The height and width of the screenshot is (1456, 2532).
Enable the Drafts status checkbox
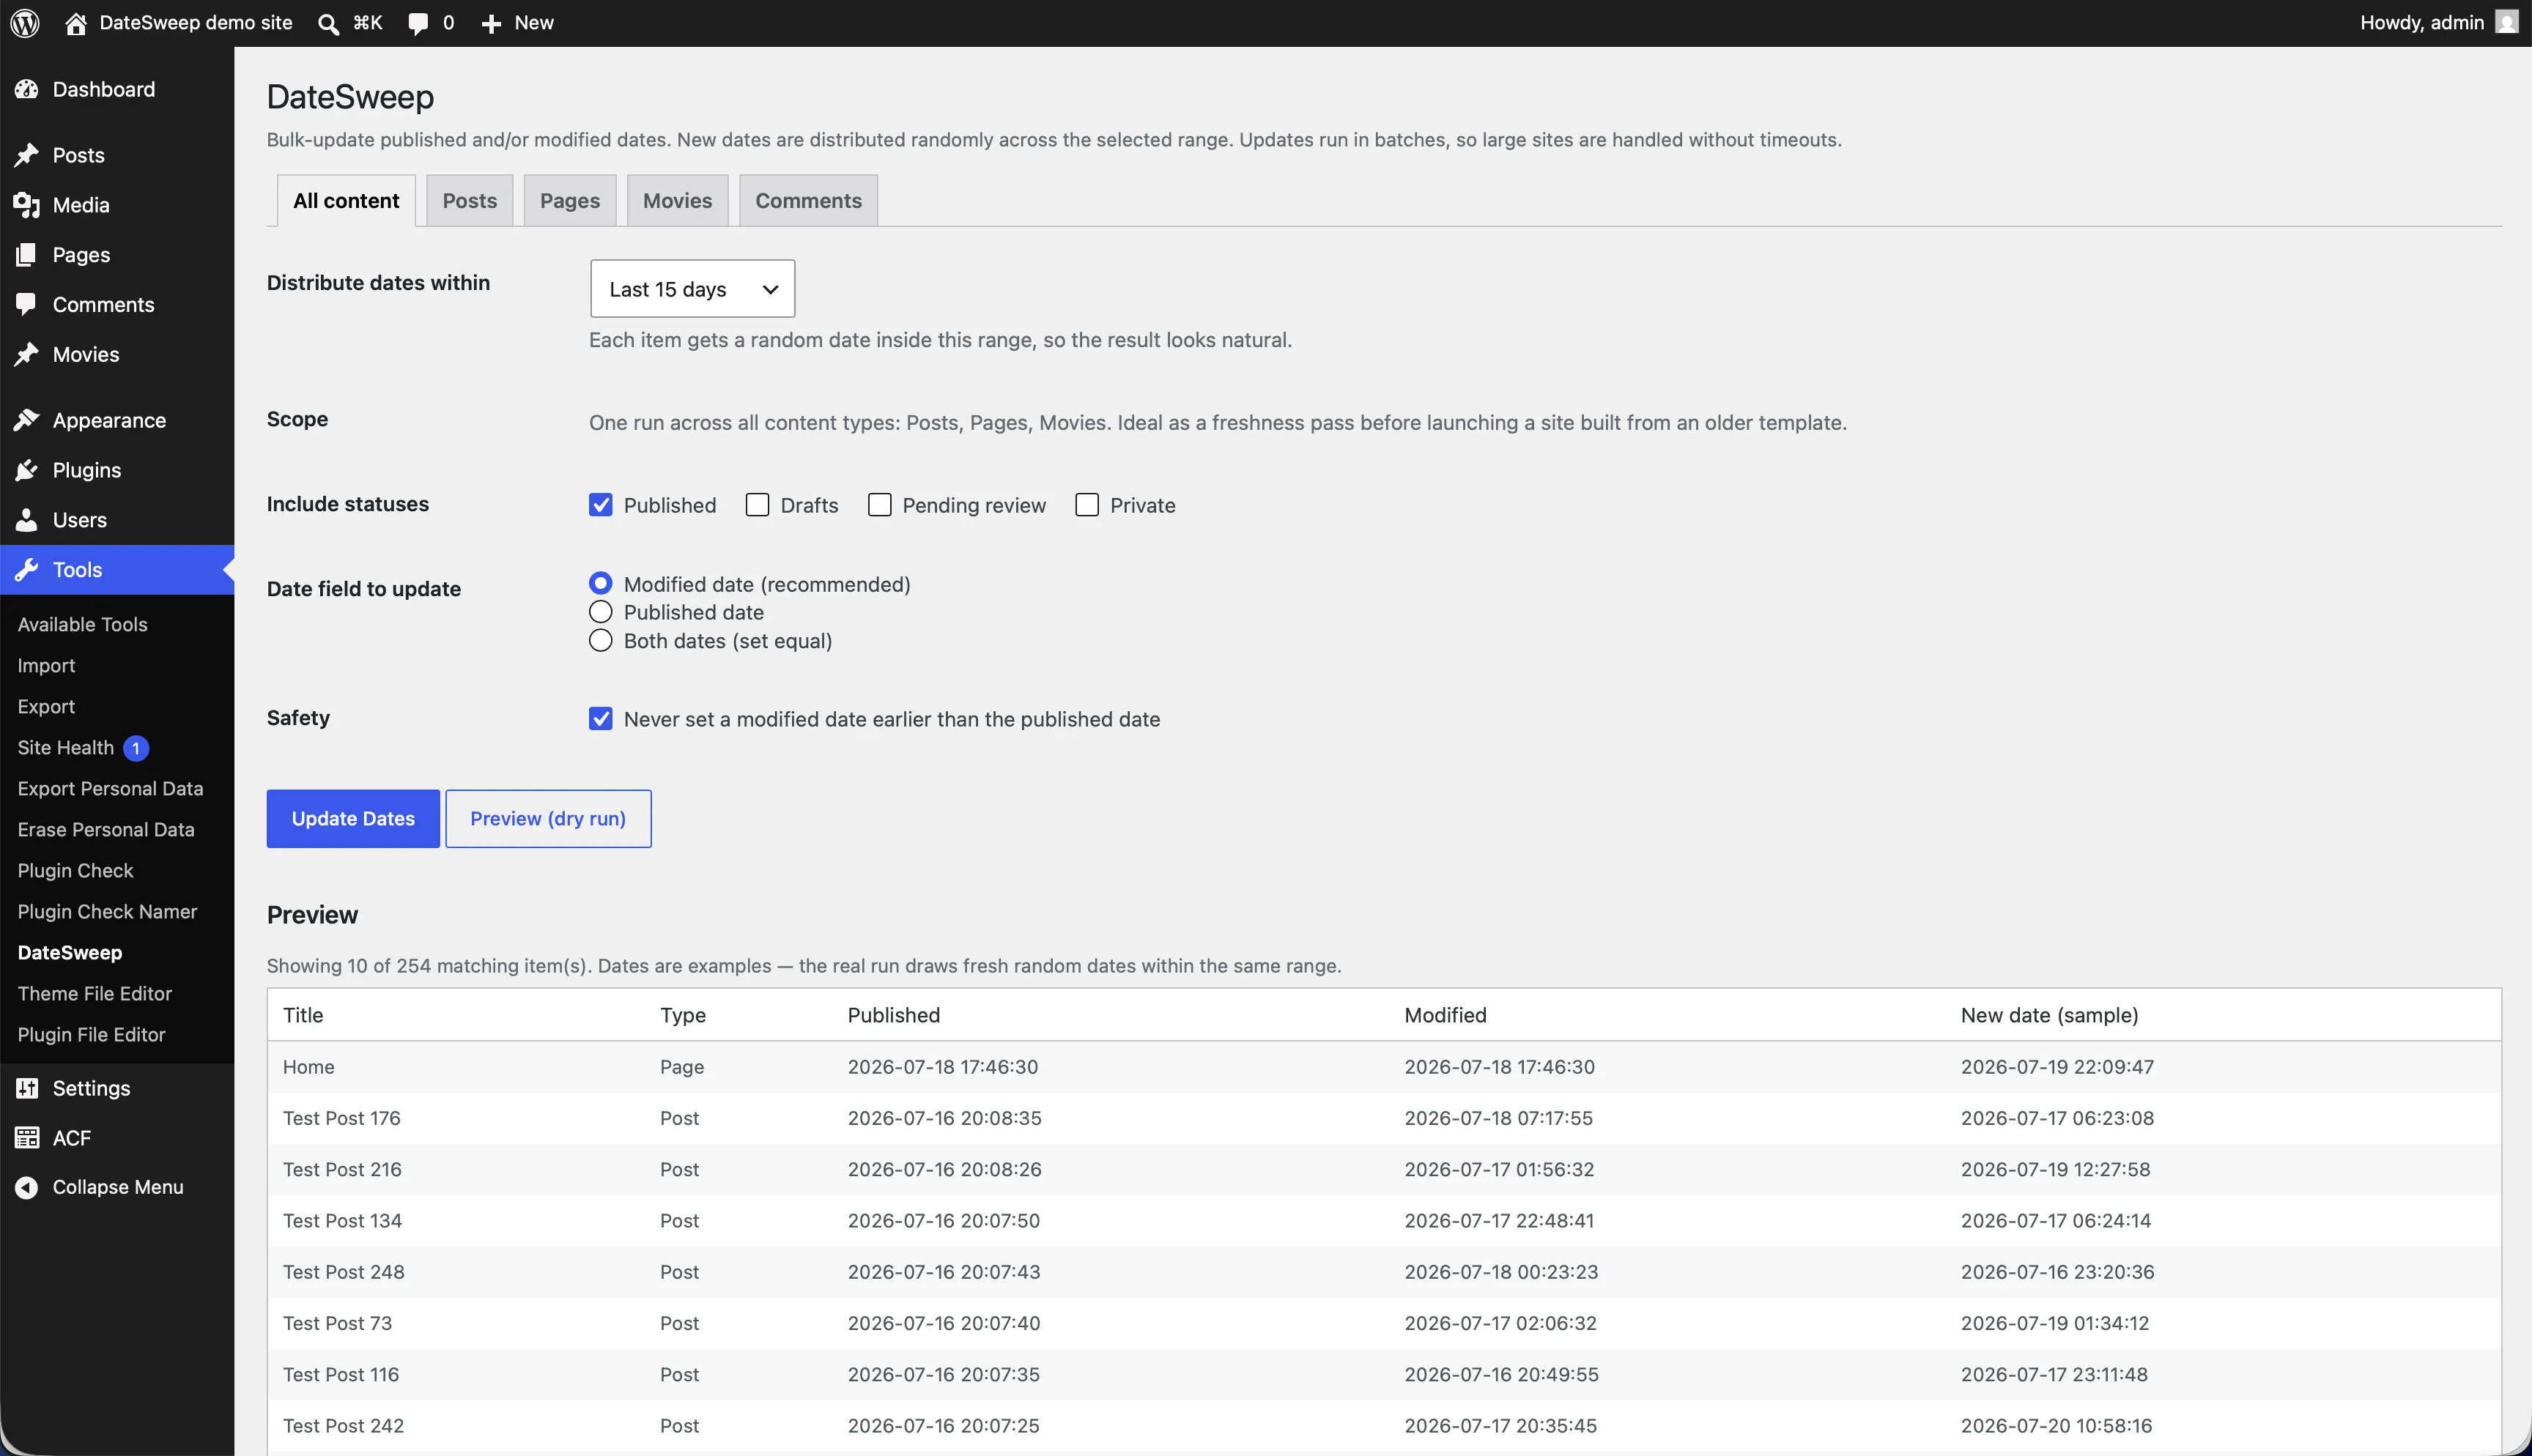757,505
